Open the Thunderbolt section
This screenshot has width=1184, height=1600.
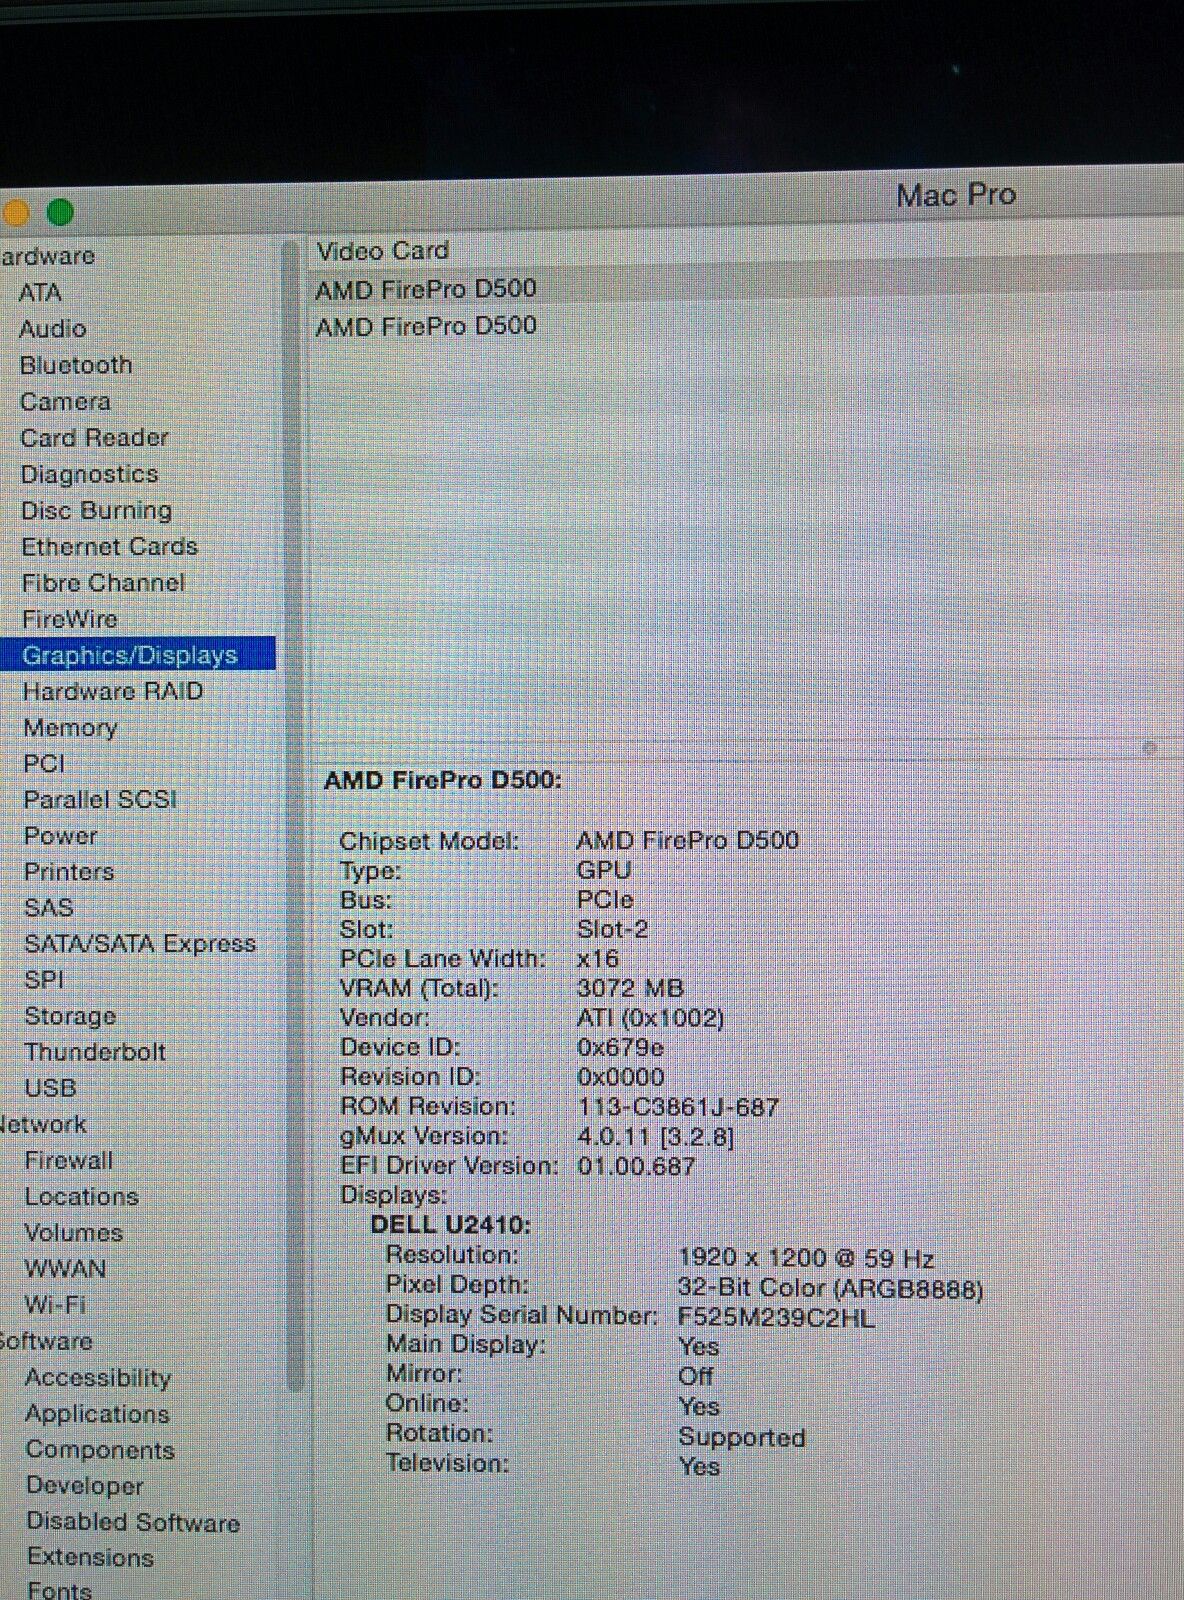pos(95,1052)
